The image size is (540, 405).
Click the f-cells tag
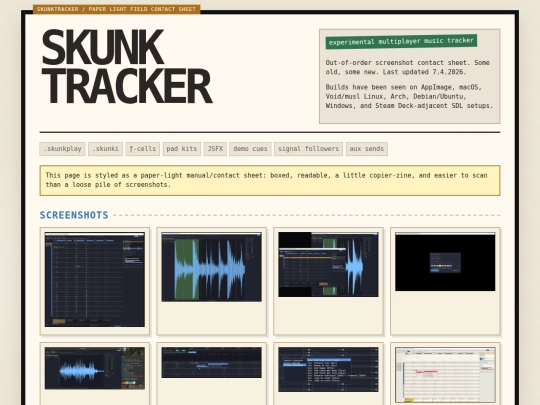[x=143, y=149]
